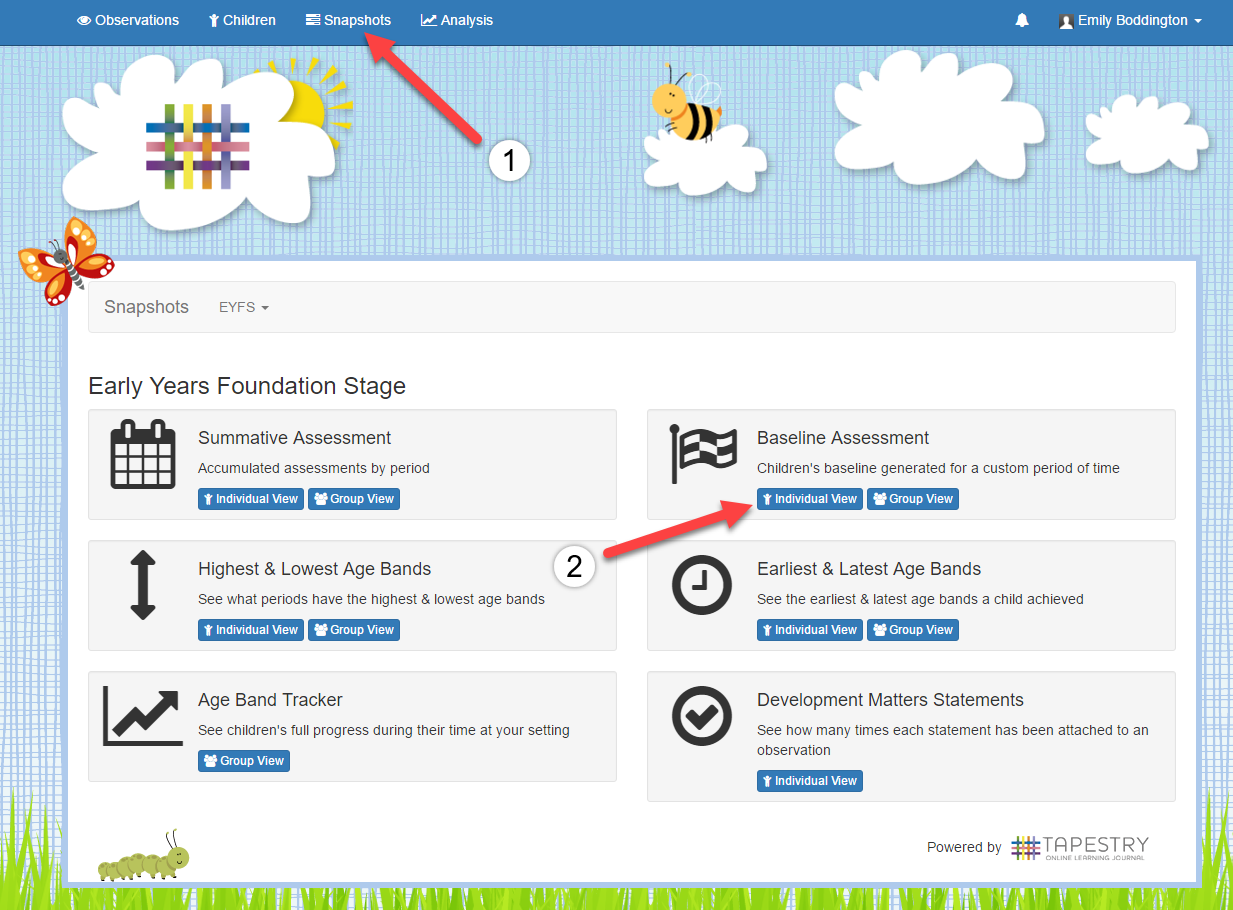Click the Development Matters Statements checkmark icon
The height and width of the screenshot is (910, 1233).
click(702, 716)
